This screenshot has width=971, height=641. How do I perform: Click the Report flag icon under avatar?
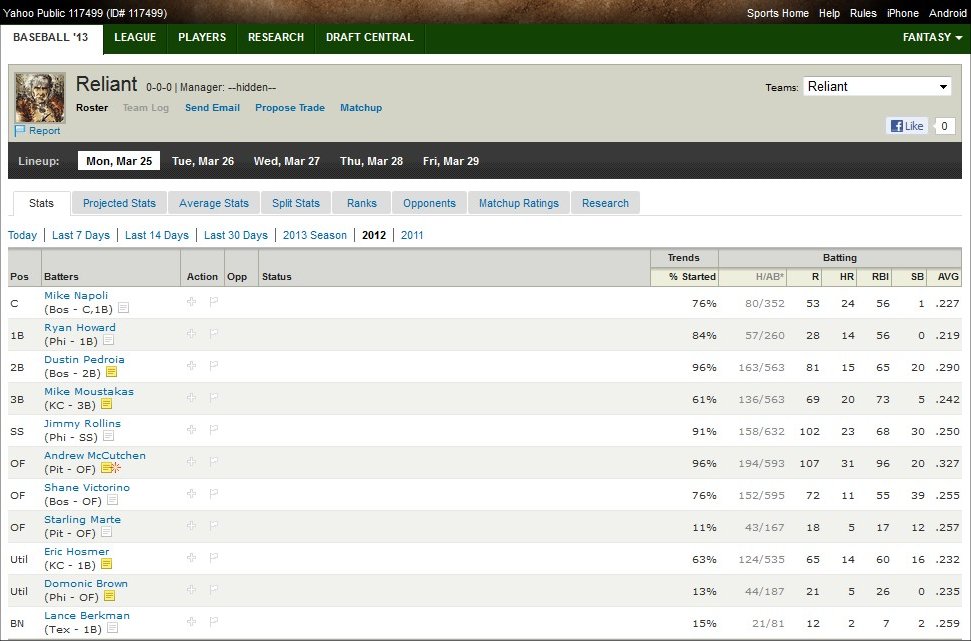point(20,131)
